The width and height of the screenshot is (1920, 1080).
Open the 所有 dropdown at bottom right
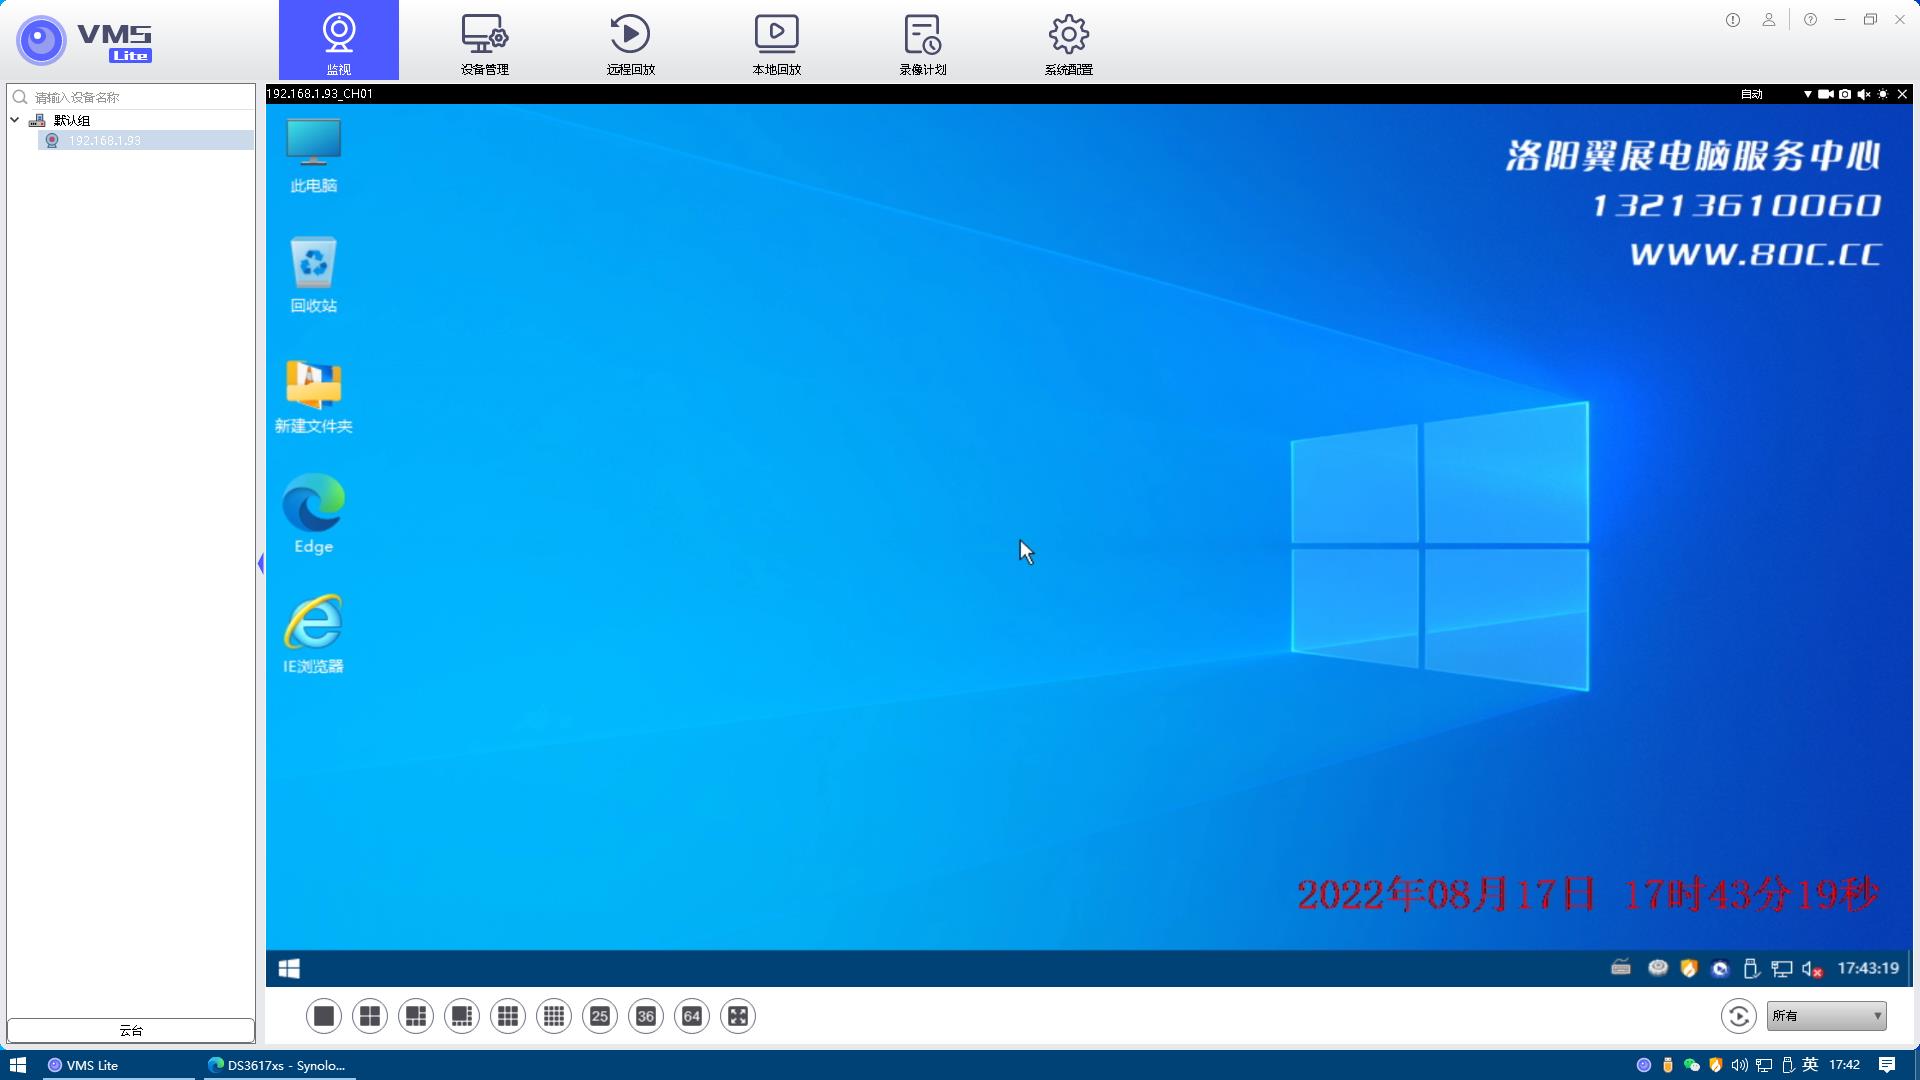click(1826, 1016)
